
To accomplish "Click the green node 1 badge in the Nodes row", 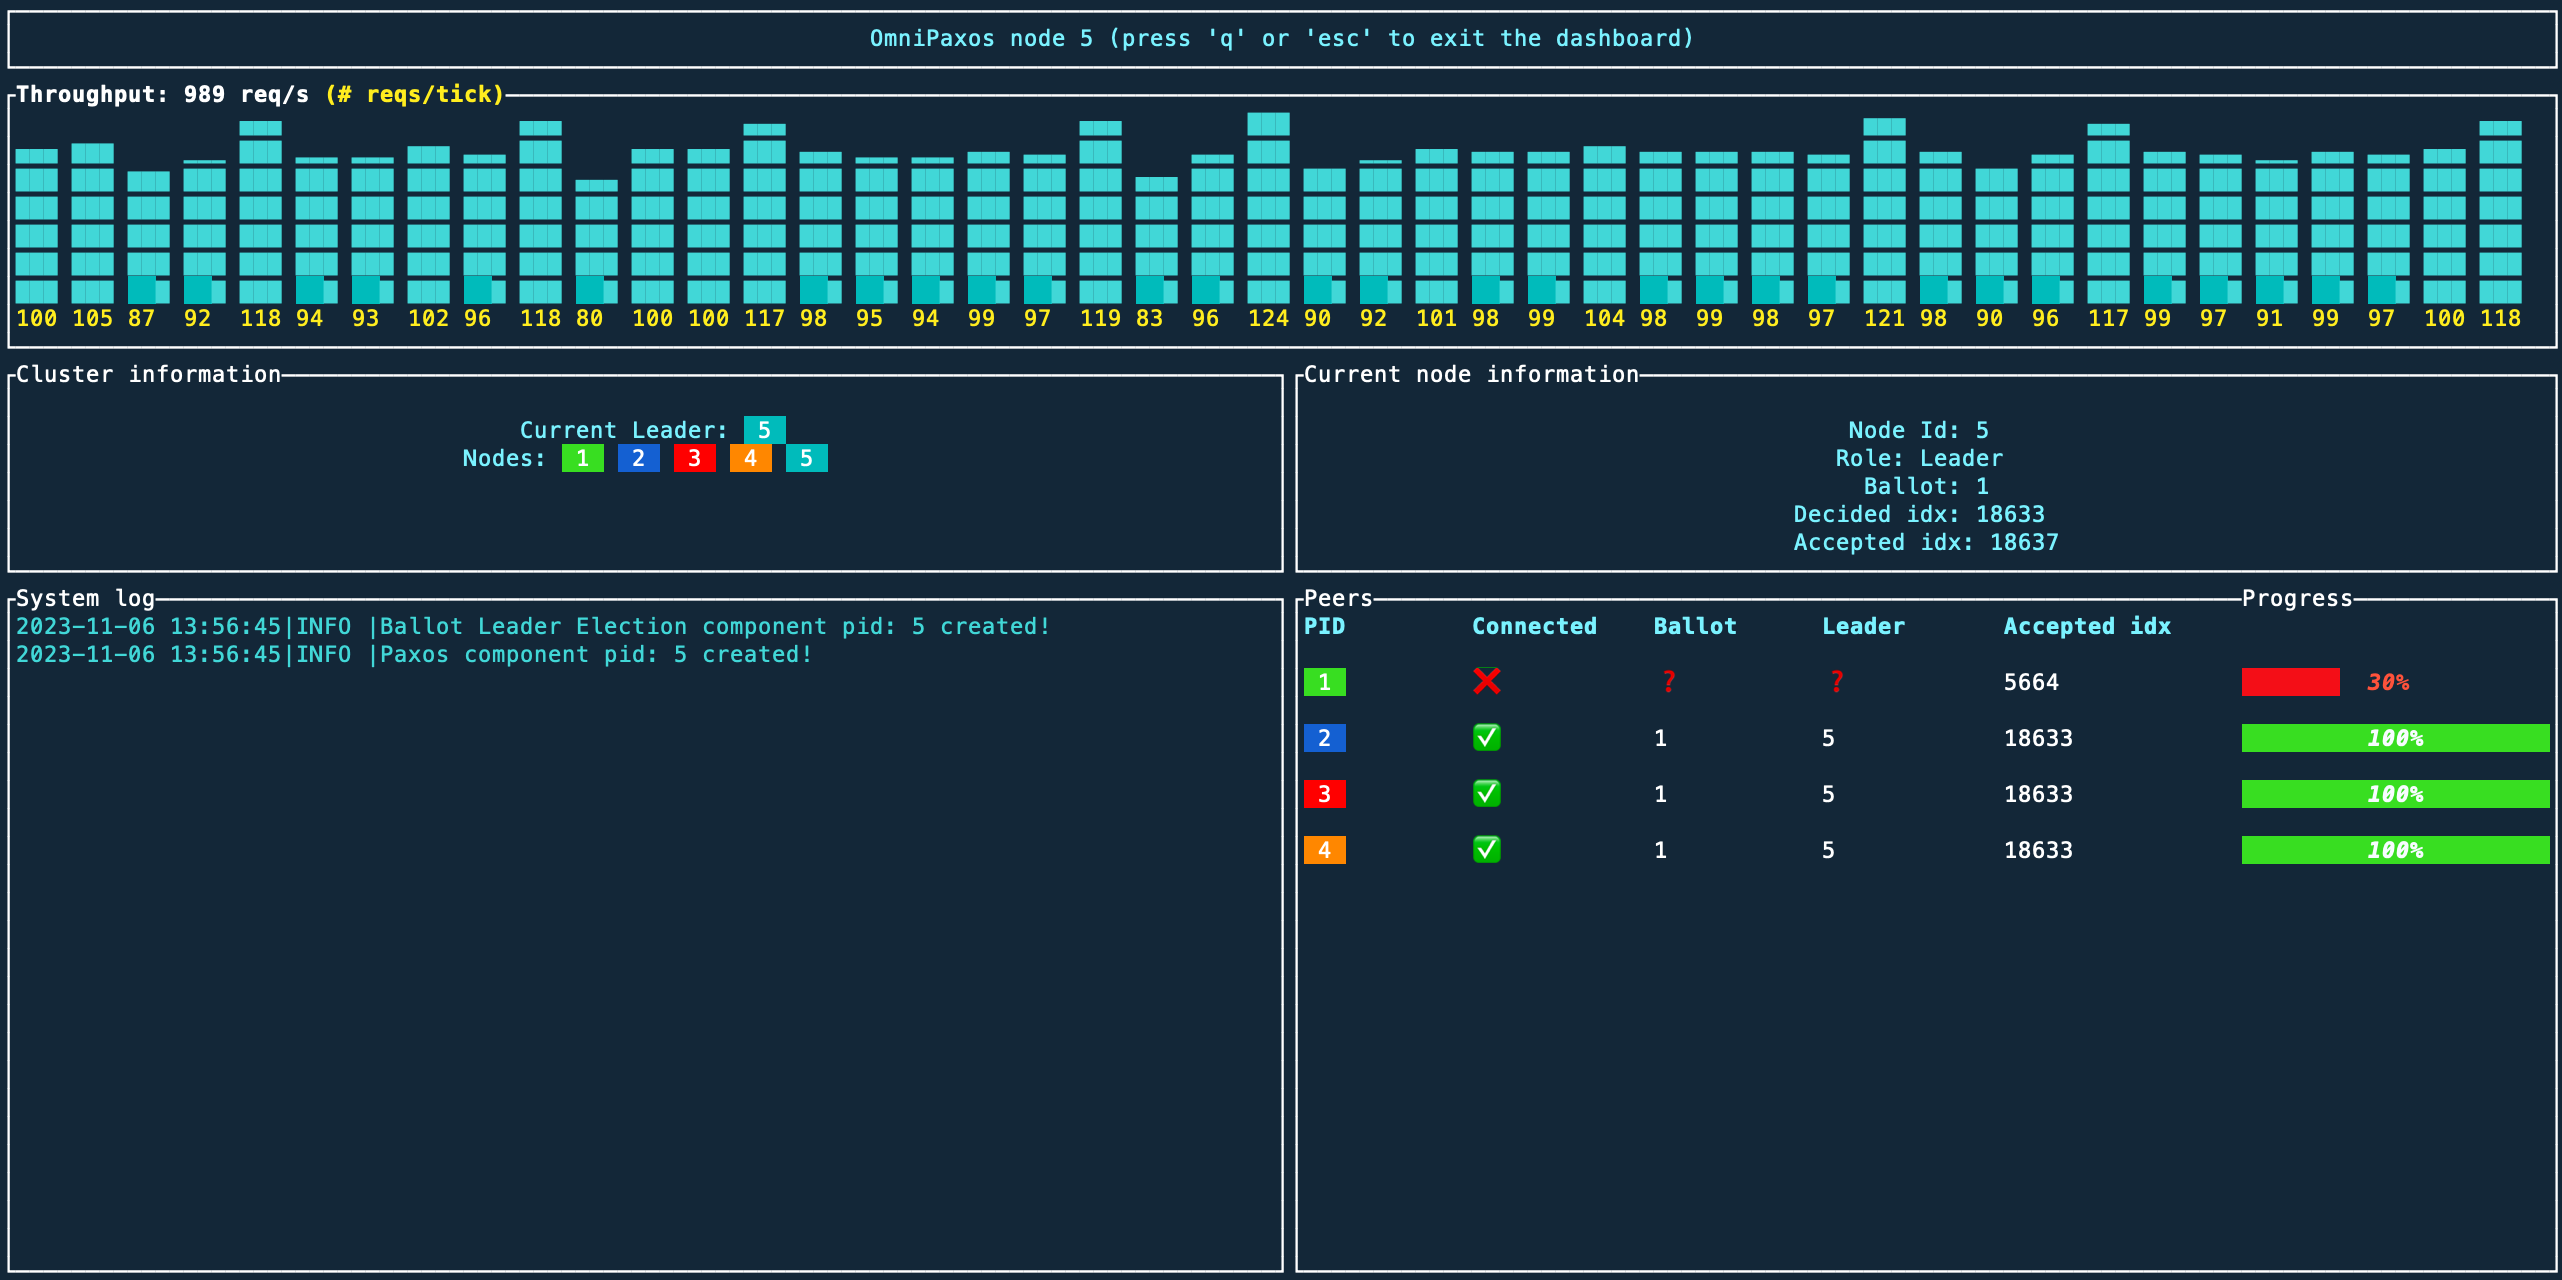I will pos(583,458).
